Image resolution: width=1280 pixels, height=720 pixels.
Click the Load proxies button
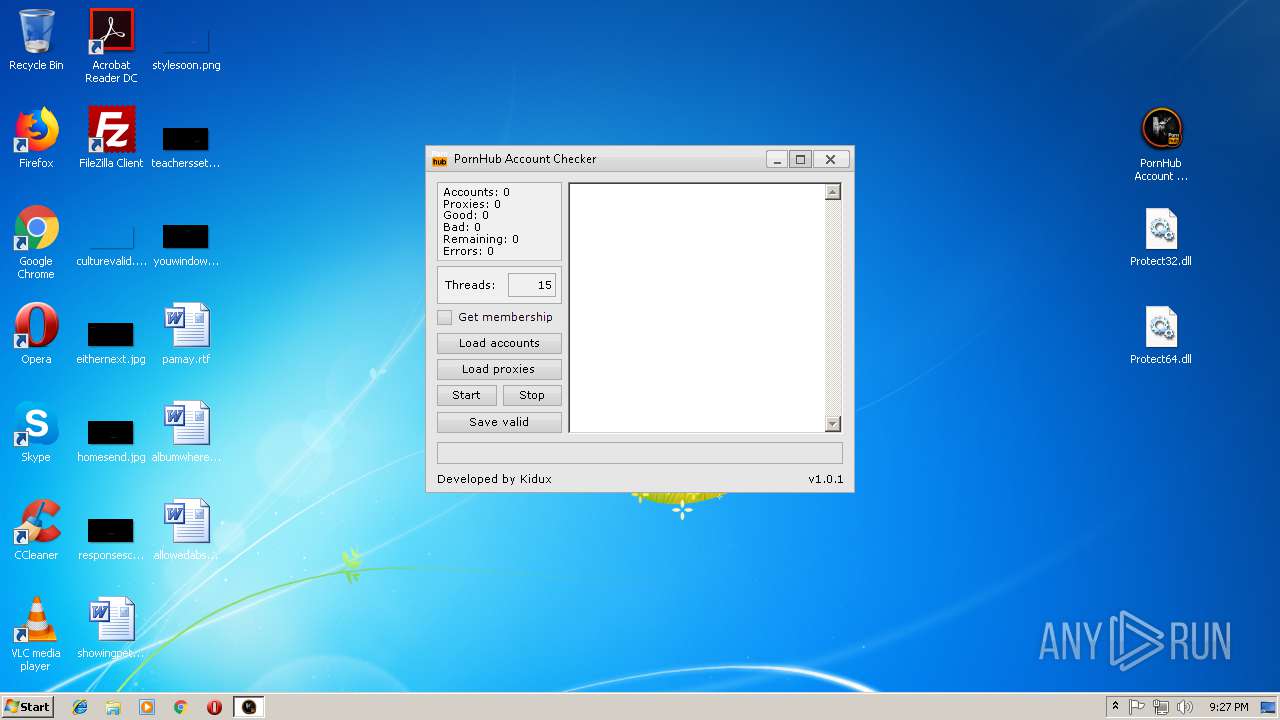tap(499, 369)
